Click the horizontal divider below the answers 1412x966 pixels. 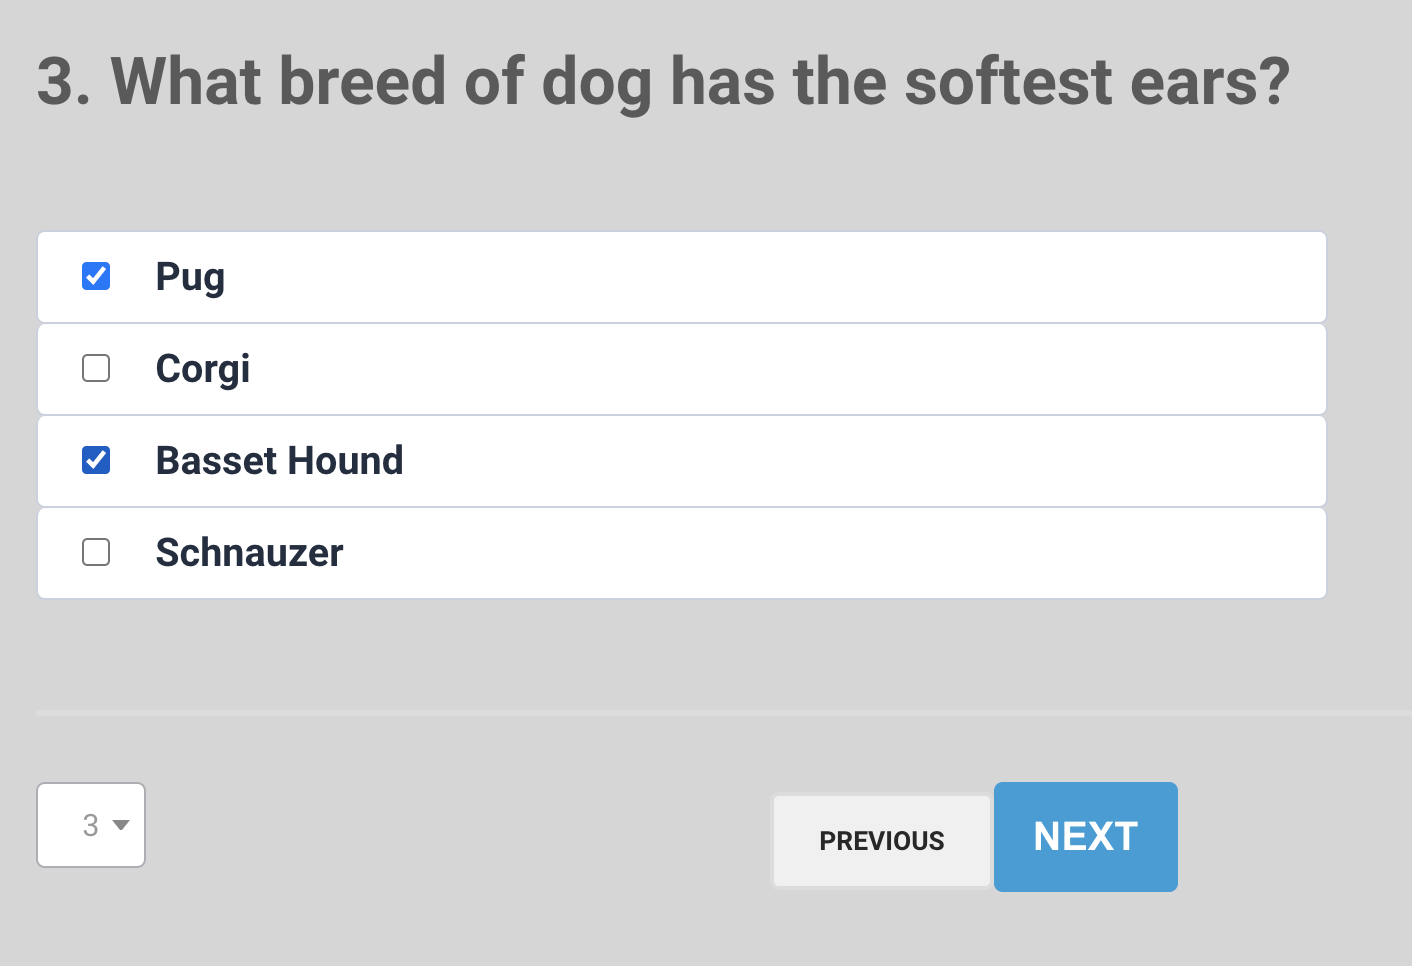700,713
